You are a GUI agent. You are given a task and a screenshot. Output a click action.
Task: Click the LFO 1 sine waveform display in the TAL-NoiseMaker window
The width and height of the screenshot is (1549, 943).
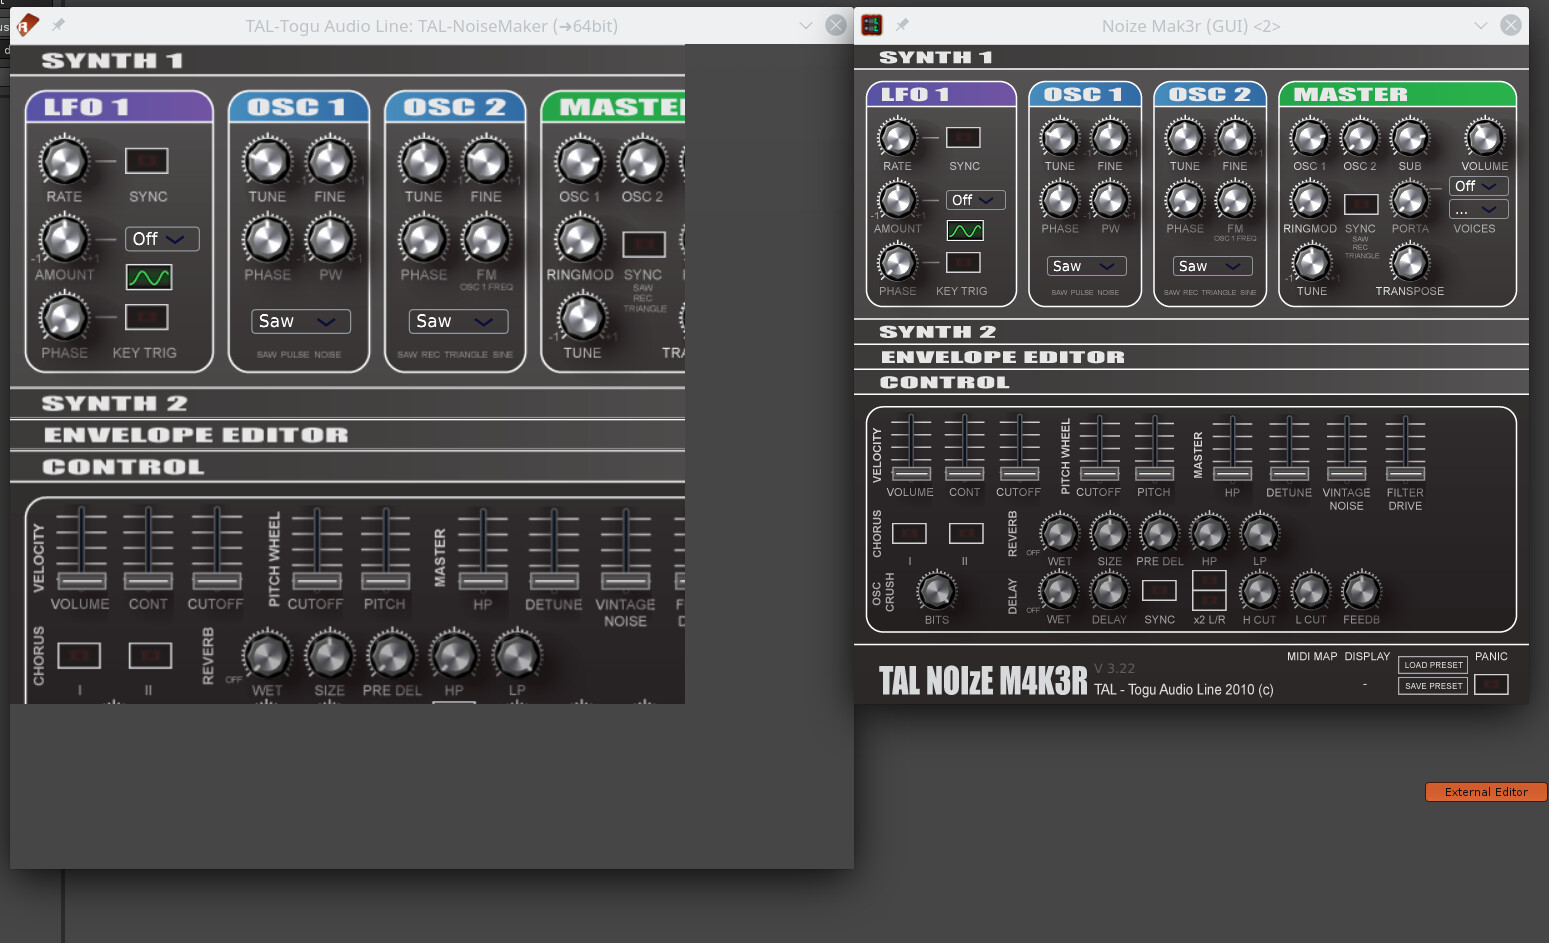[x=149, y=277]
